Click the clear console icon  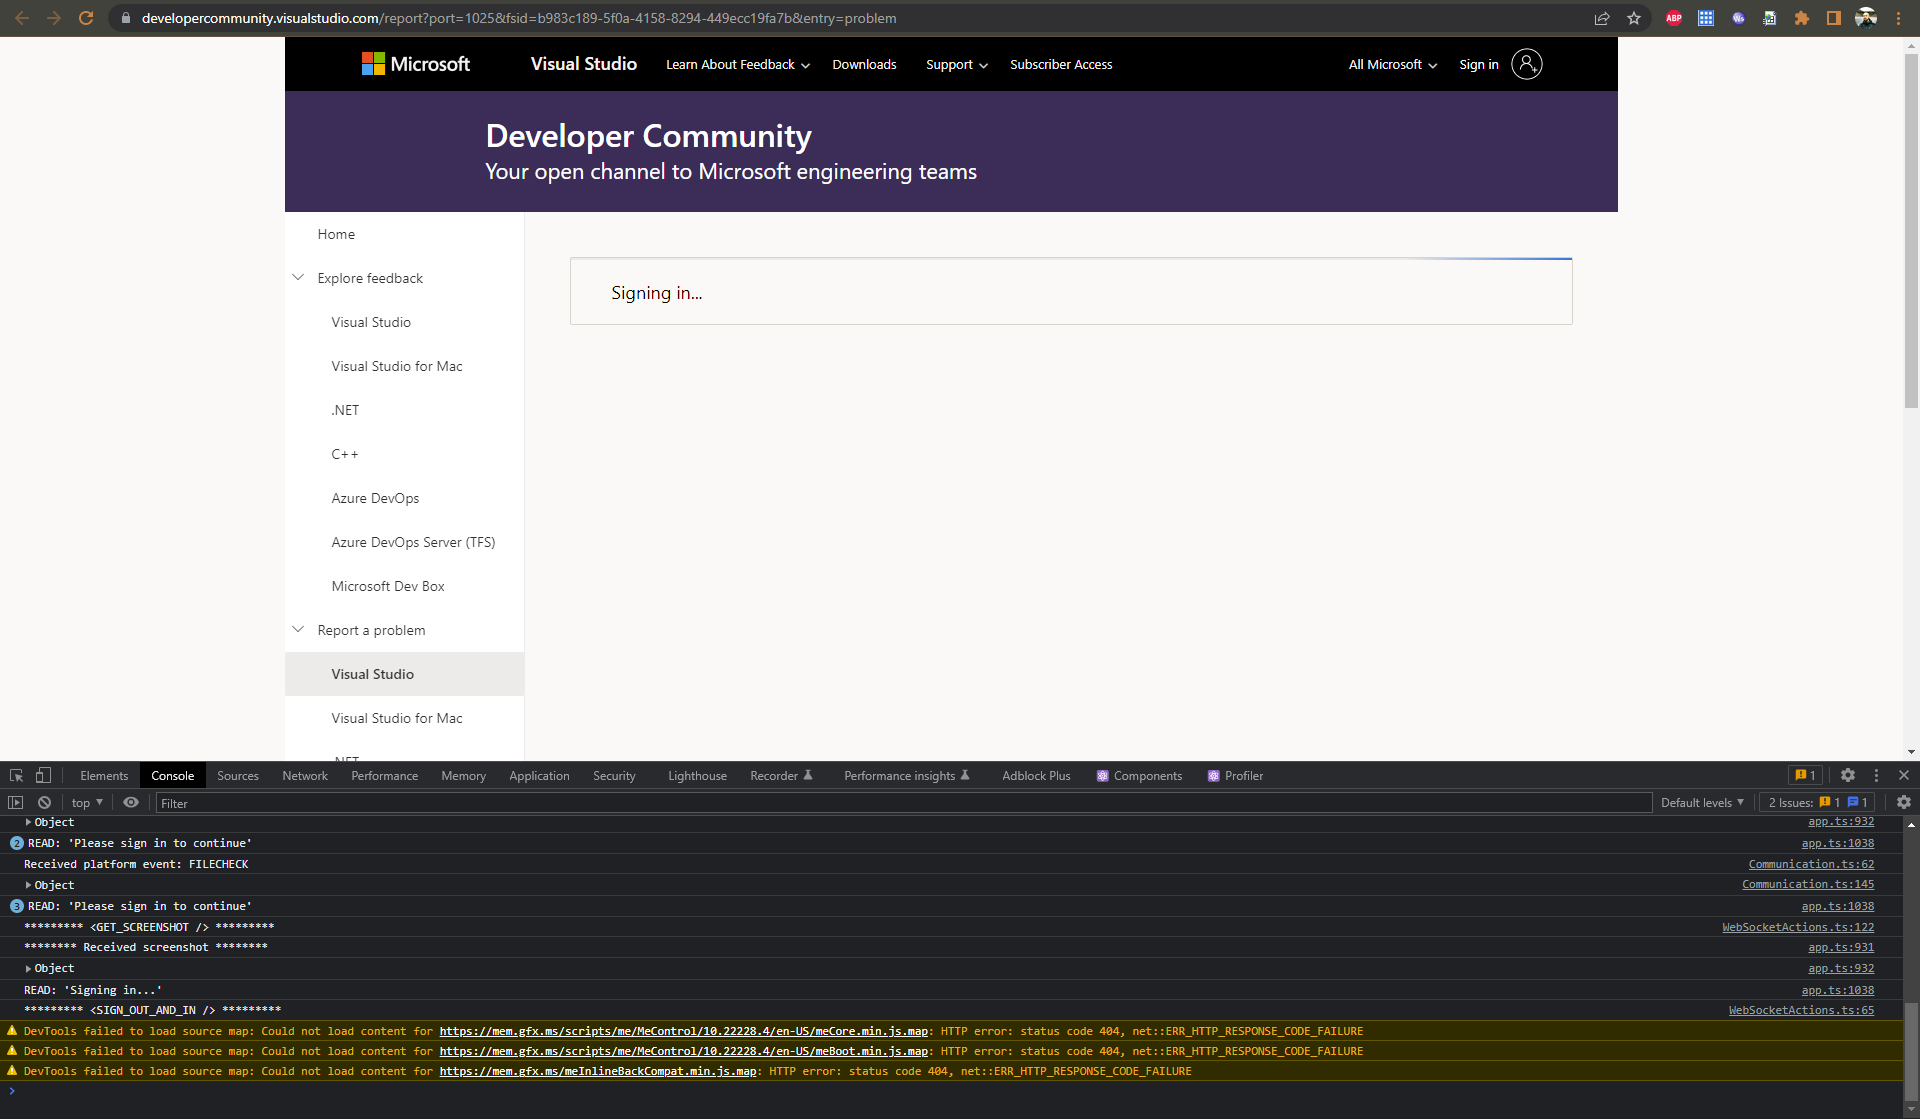[x=44, y=802]
